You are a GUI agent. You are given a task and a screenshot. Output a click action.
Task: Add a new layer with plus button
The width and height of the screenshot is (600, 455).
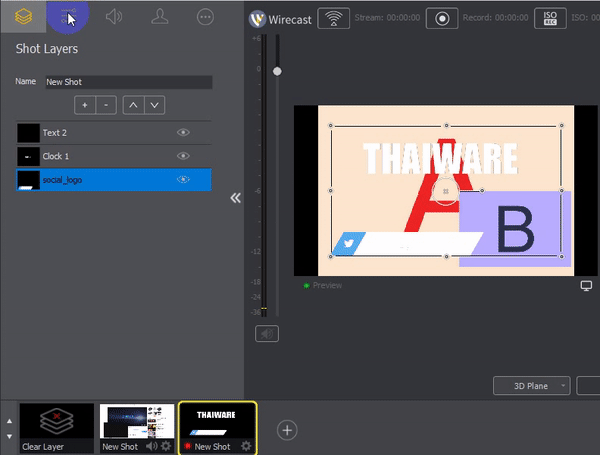(85, 105)
